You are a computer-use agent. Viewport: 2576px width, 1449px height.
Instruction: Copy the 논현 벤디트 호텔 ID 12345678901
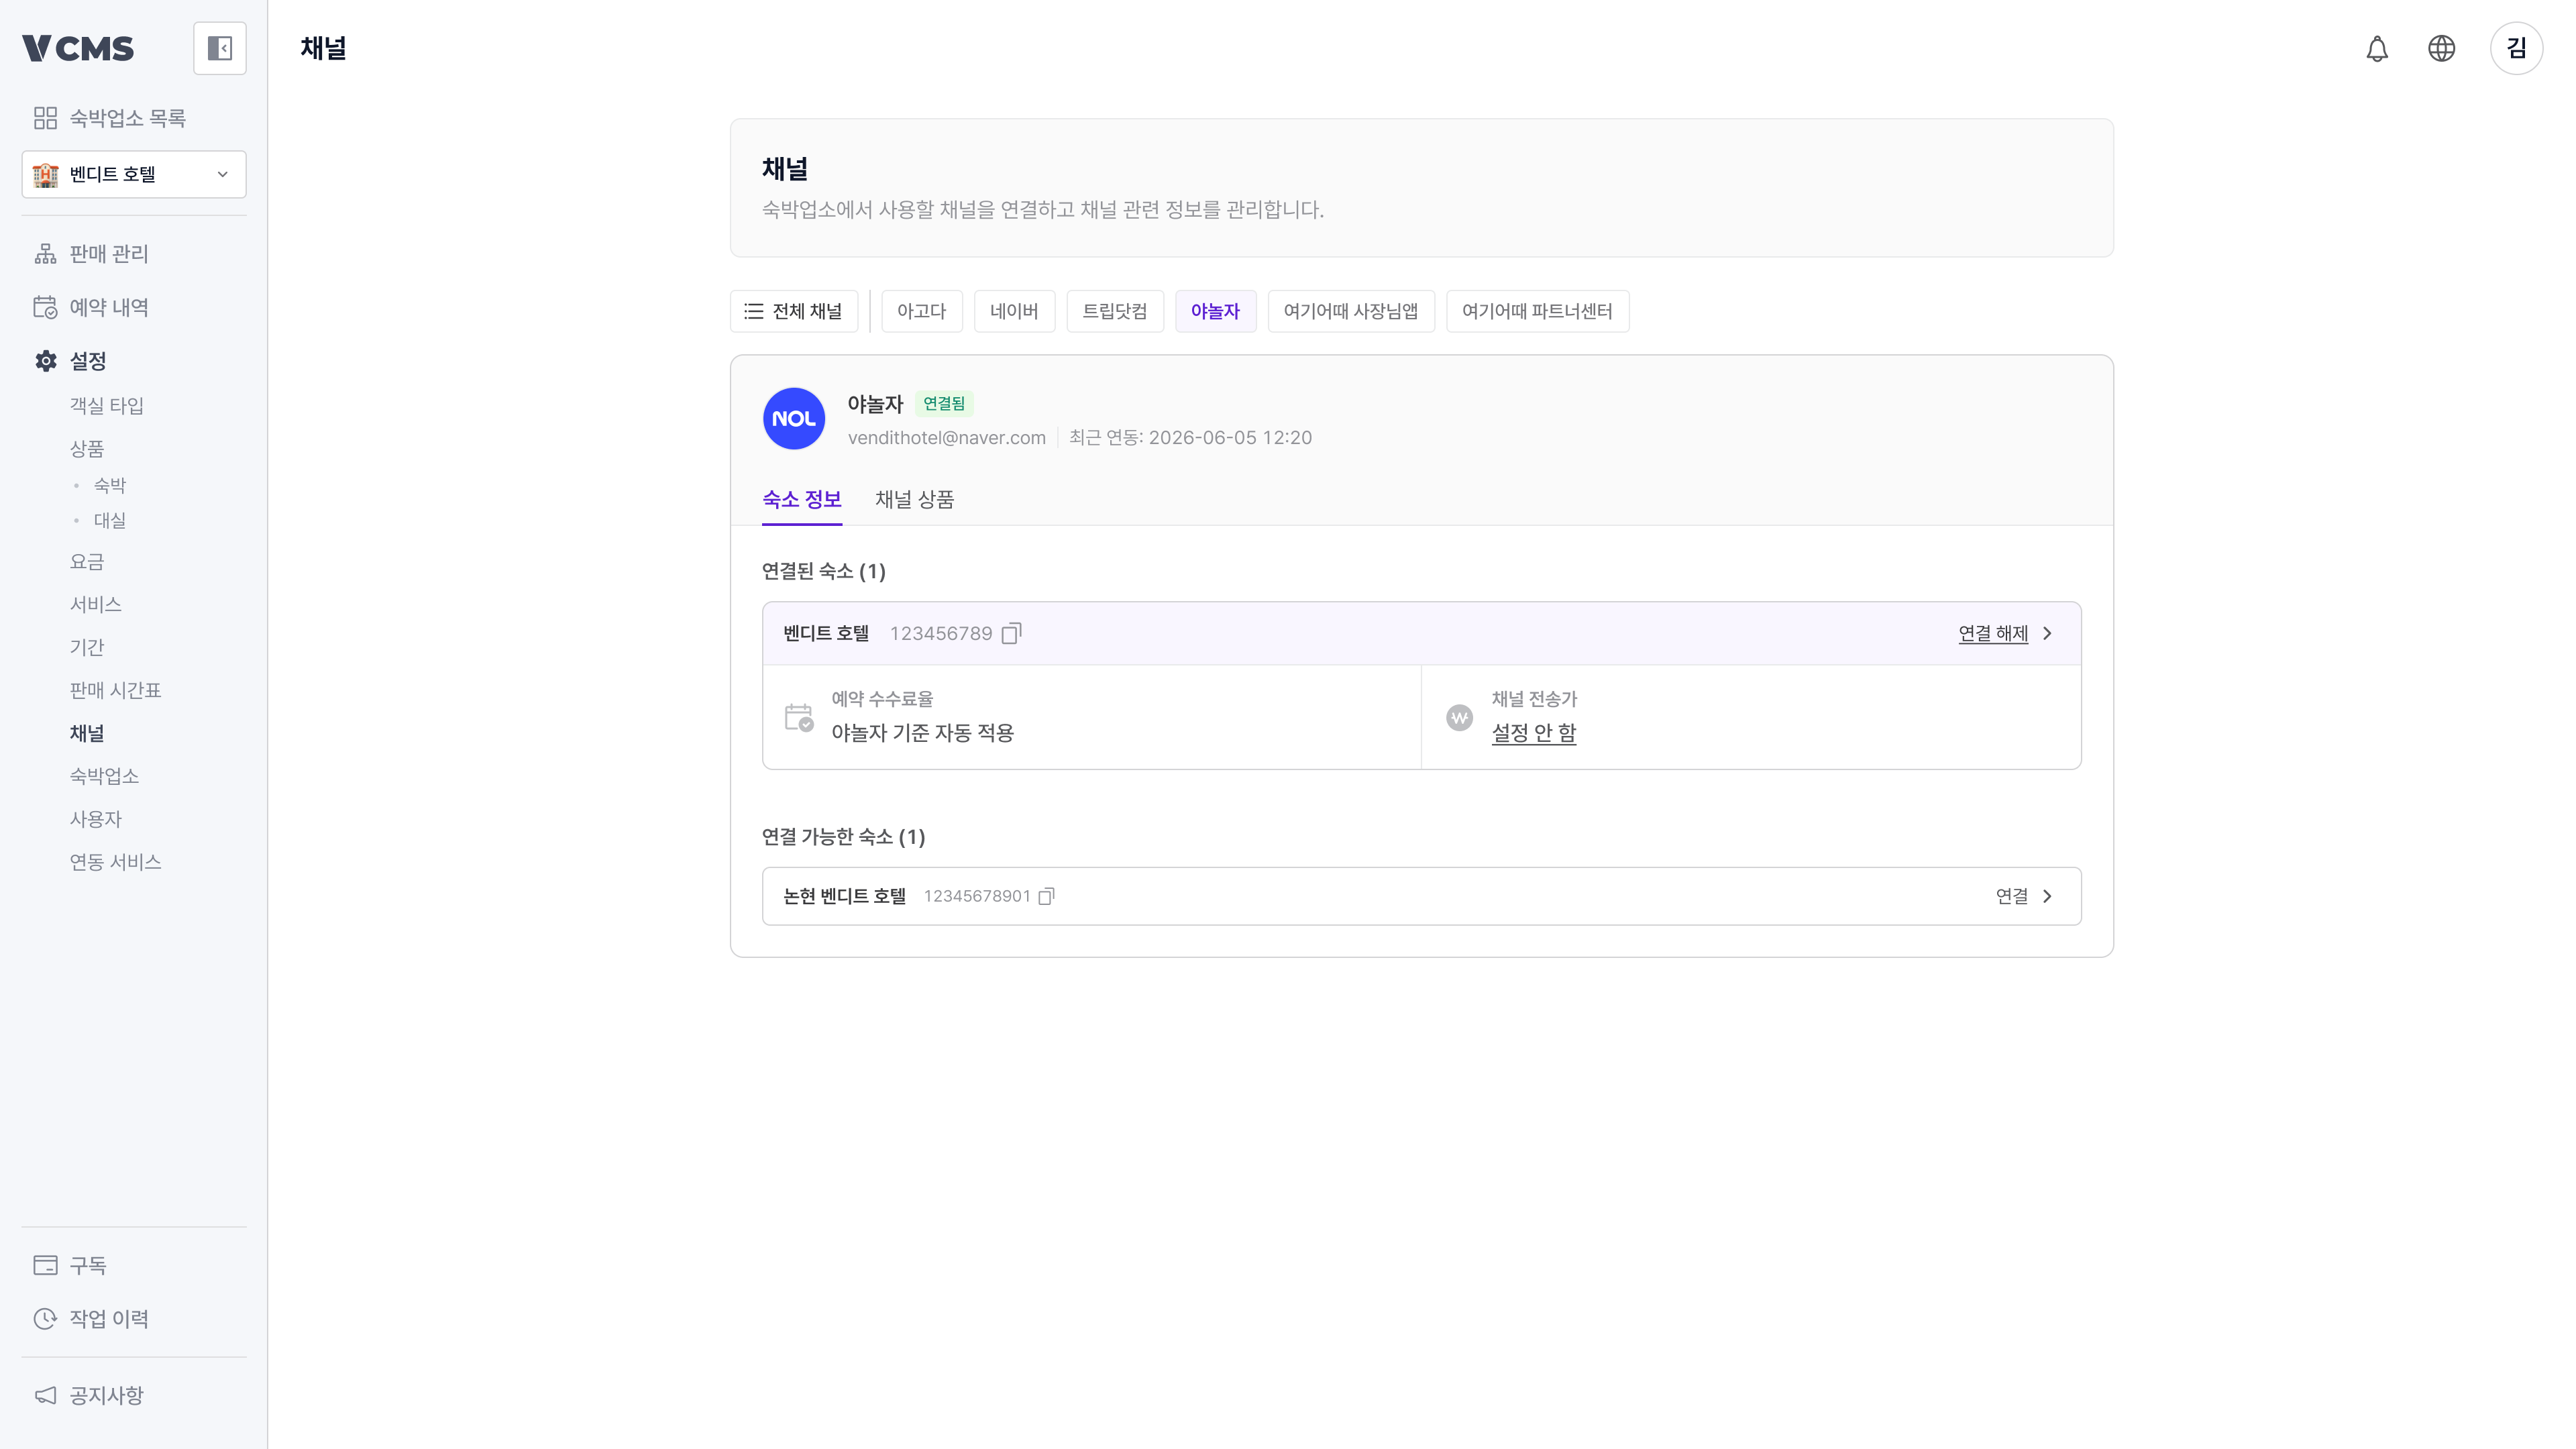tap(1046, 896)
